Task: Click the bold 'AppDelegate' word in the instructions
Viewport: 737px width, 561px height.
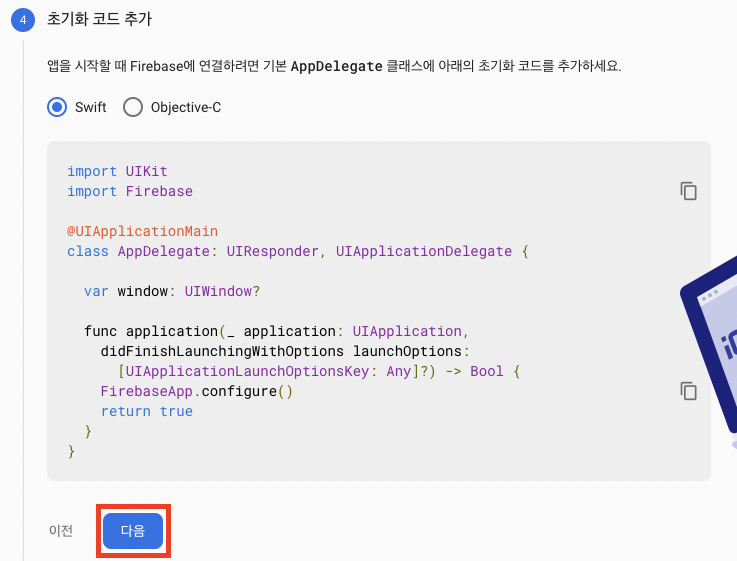Action: 337,66
